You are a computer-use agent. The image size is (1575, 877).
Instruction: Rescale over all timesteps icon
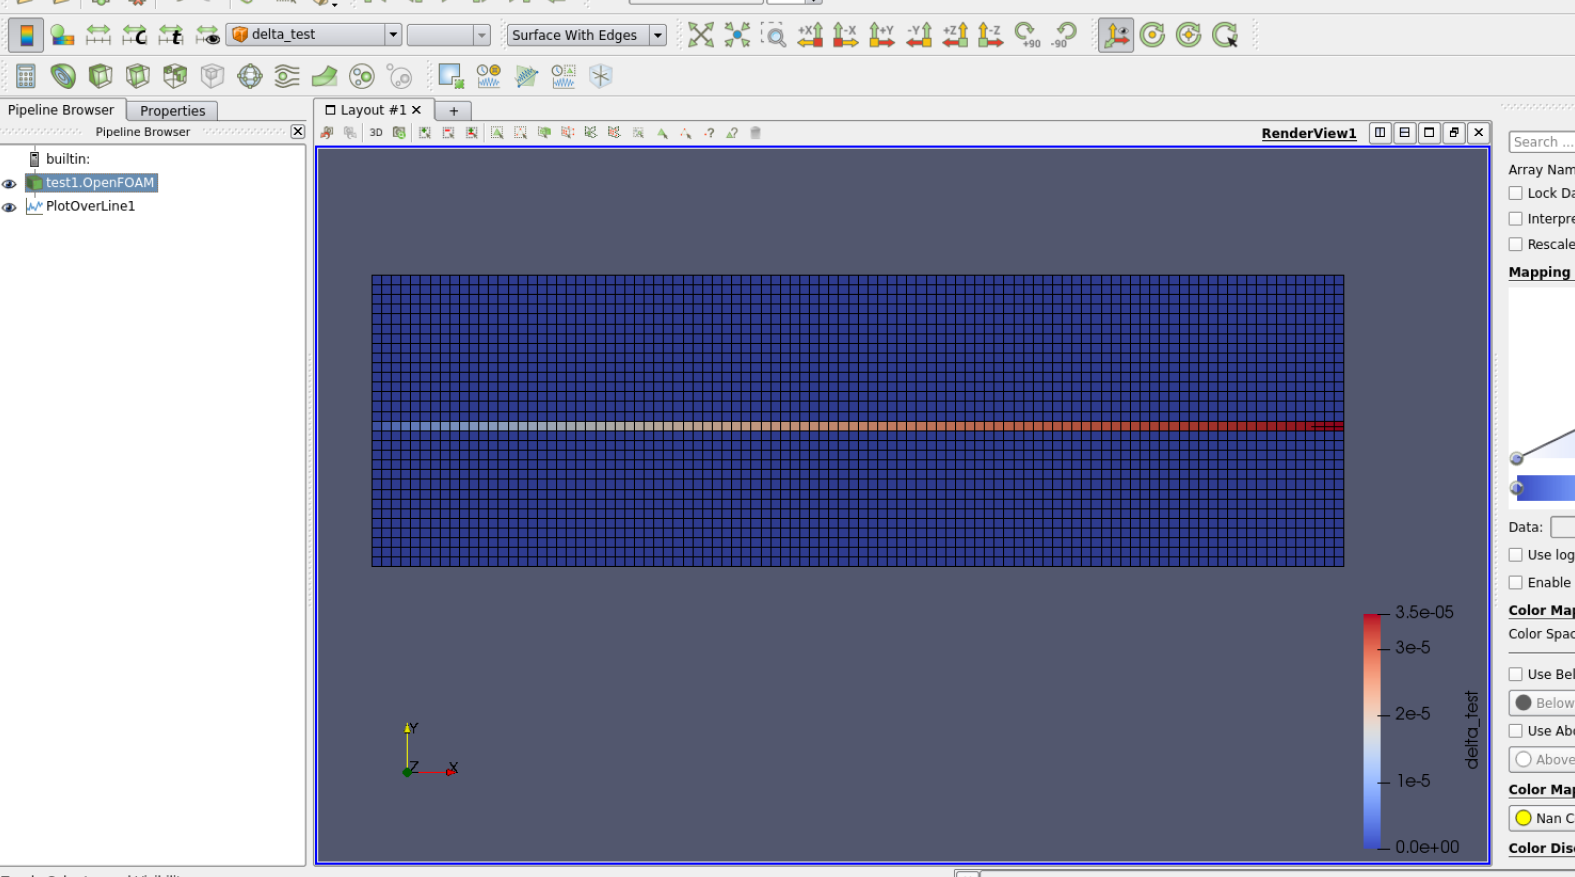tap(171, 35)
